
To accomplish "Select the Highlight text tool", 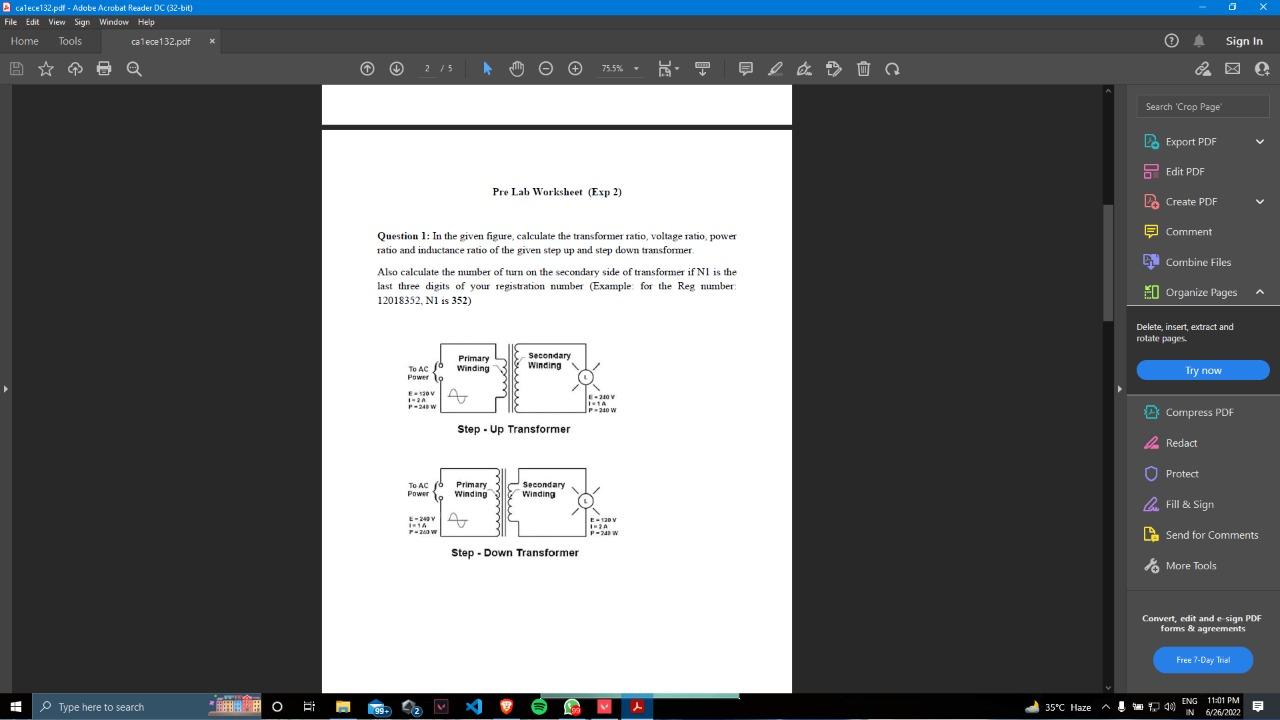I will pos(775,68).
